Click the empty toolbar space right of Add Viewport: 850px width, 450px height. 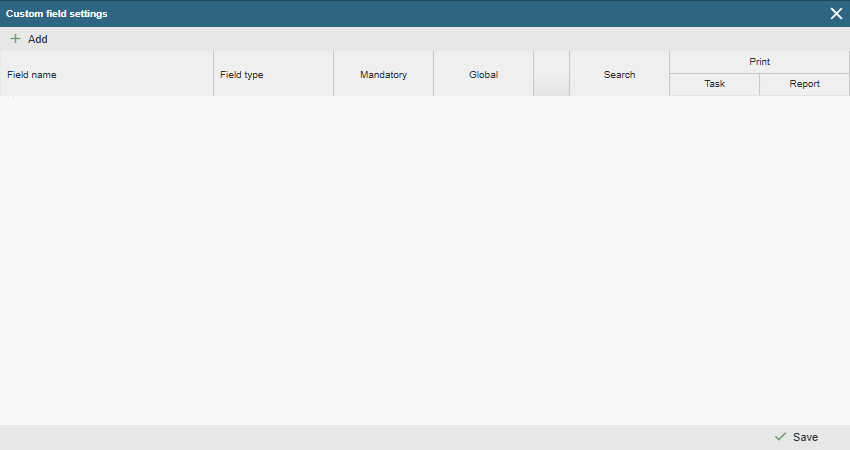pyautogui.click(x=400, y=39)
